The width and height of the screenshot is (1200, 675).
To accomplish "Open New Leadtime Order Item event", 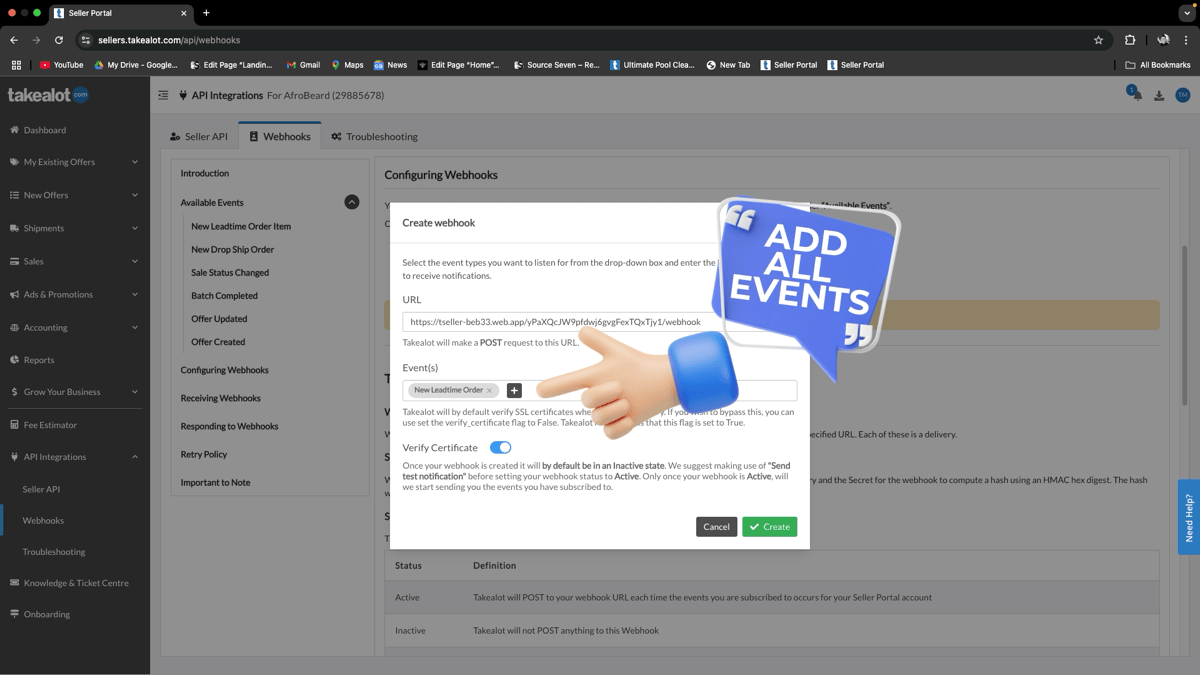I will 241,226.
